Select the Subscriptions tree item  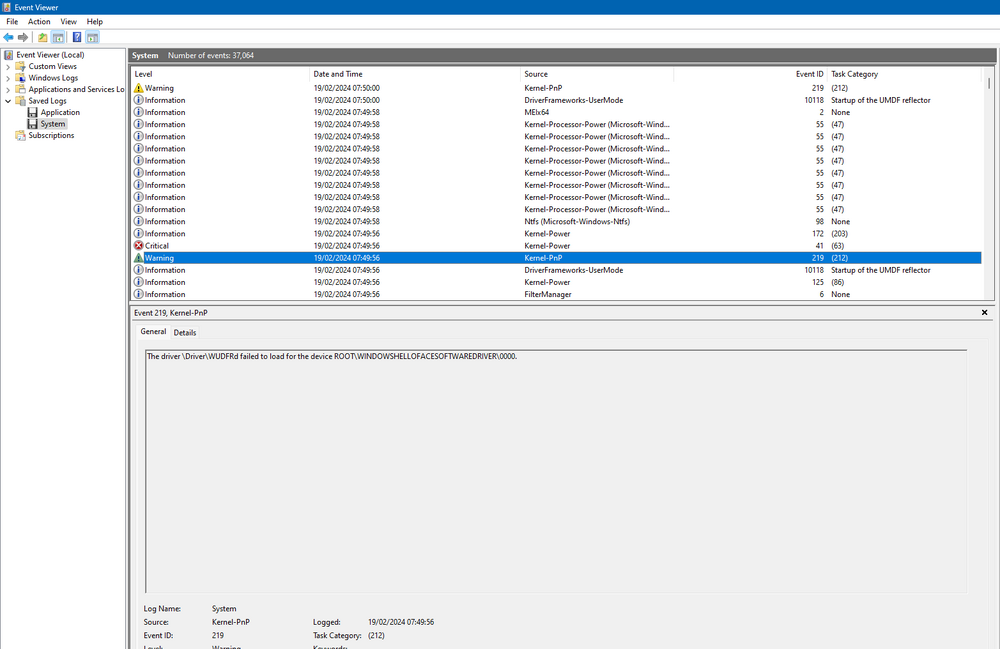tap(51, 135)
